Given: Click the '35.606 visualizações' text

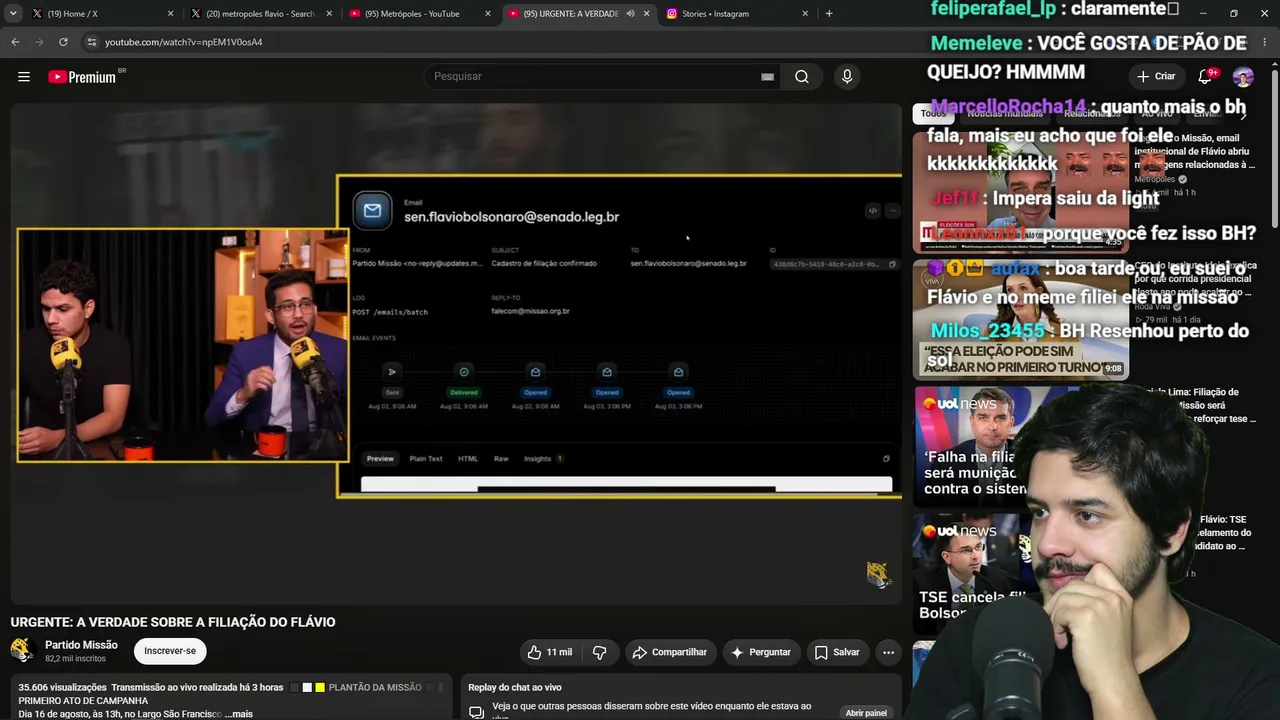Looking at the screenshot, I should click(x=62, y=688).
